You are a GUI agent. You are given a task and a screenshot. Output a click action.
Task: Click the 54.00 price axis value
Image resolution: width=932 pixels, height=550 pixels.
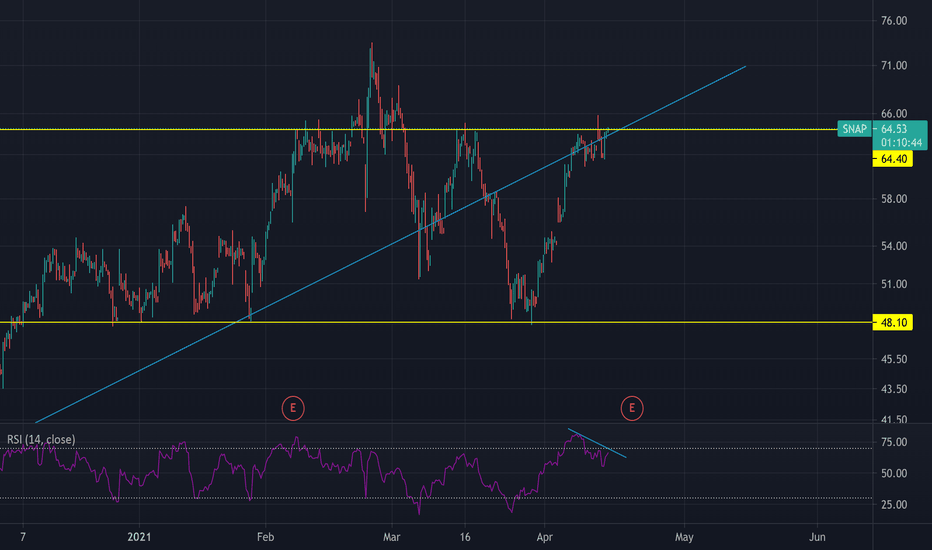coord(894,246)
